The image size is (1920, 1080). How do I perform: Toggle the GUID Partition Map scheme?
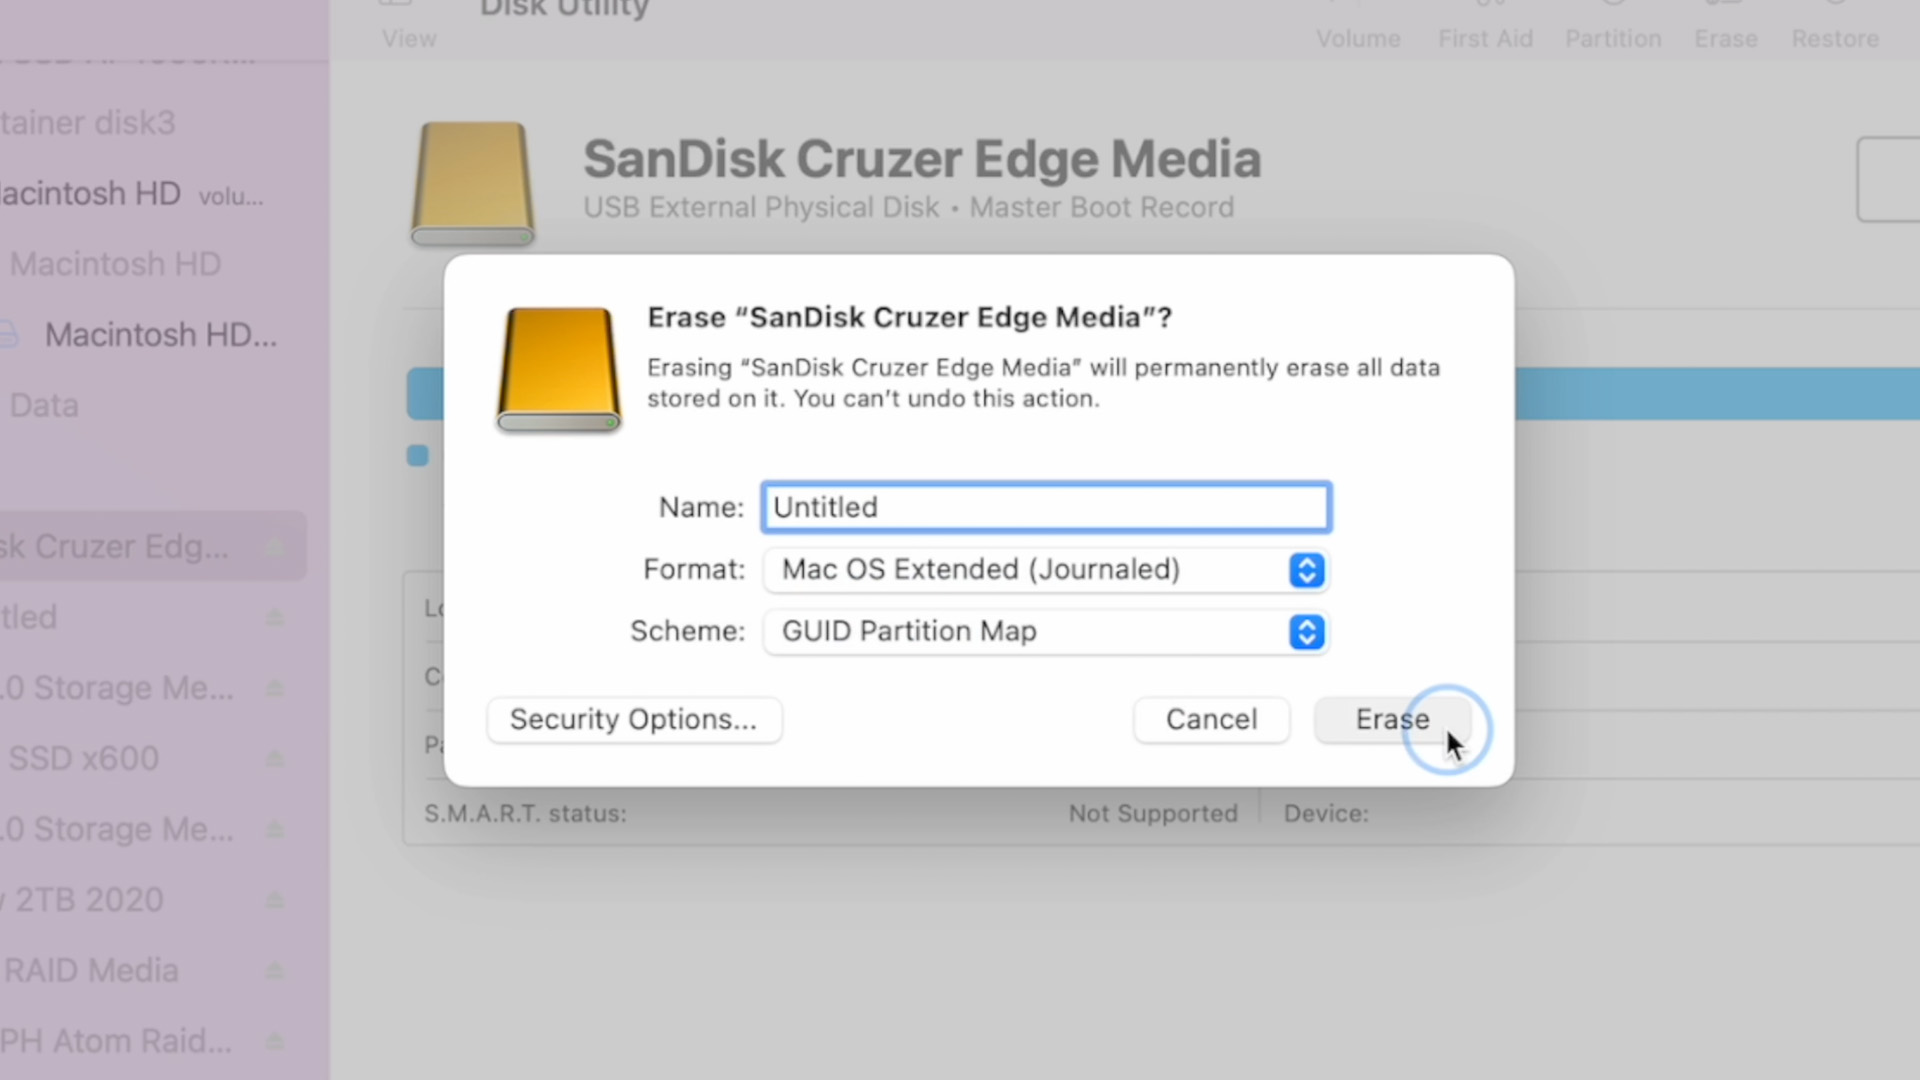click(x=1307, y=632)
